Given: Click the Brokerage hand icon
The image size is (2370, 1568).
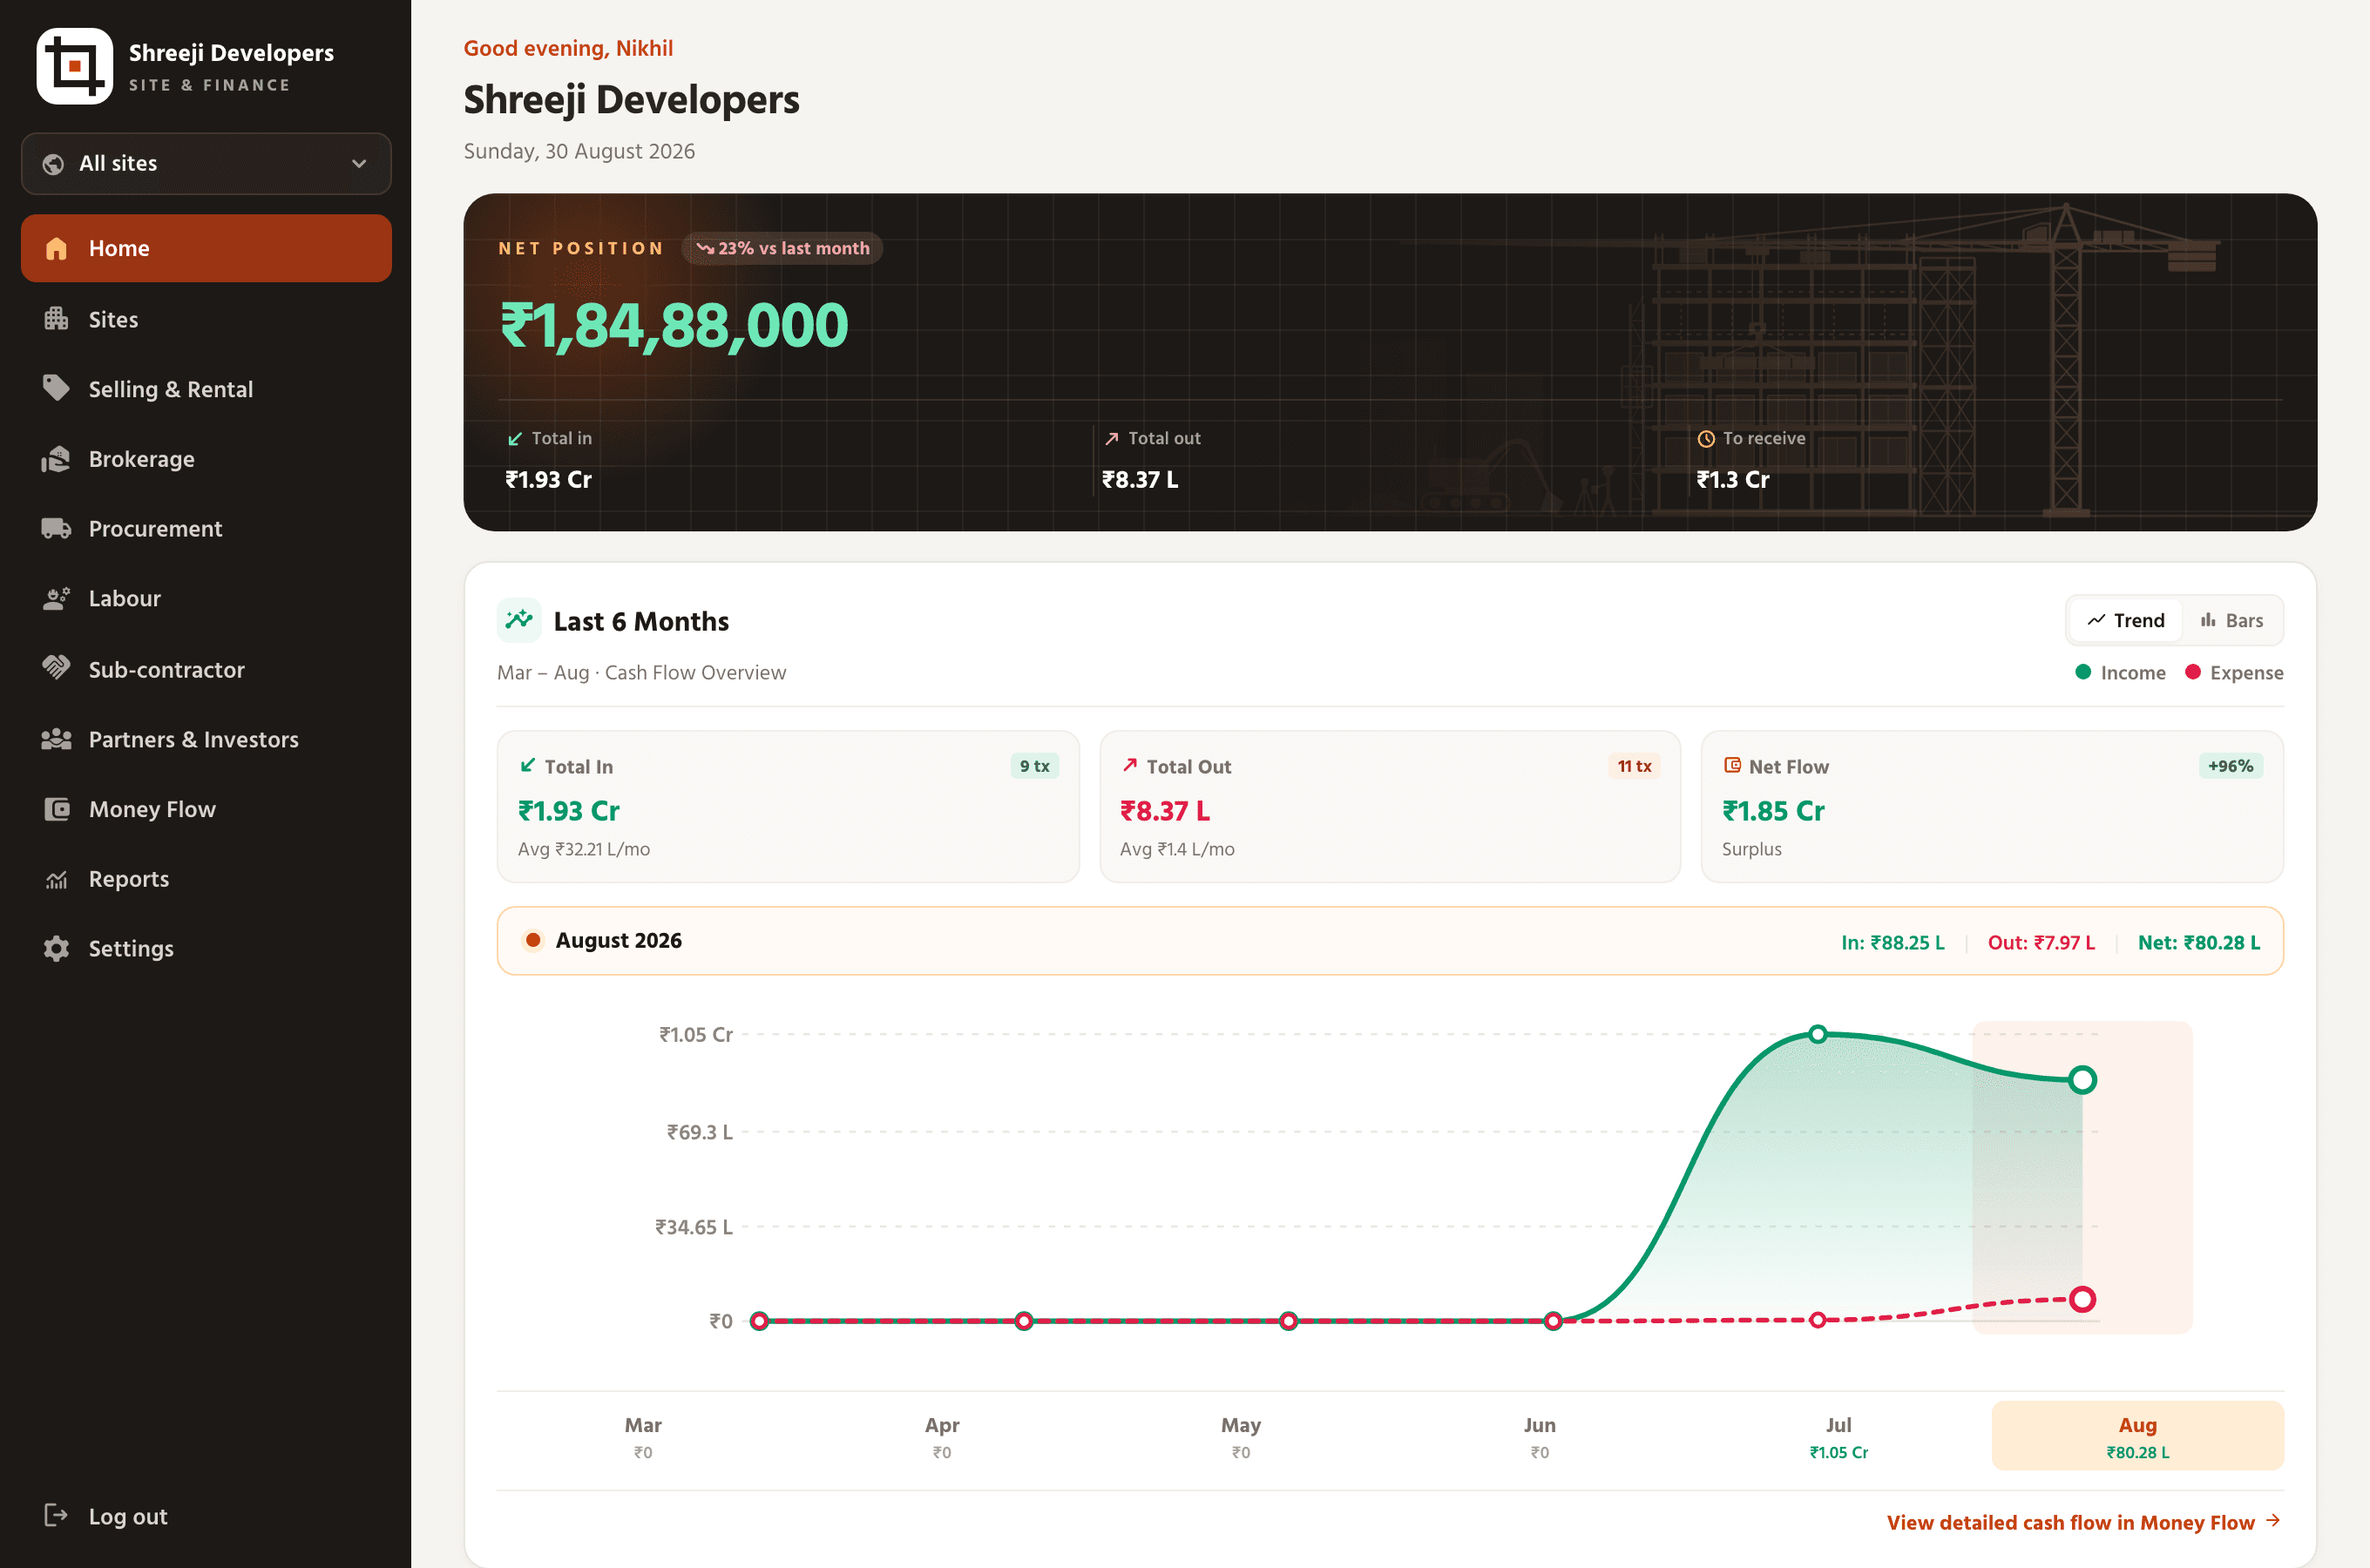Looking at the screenshot, I should [x=57, y=459].
